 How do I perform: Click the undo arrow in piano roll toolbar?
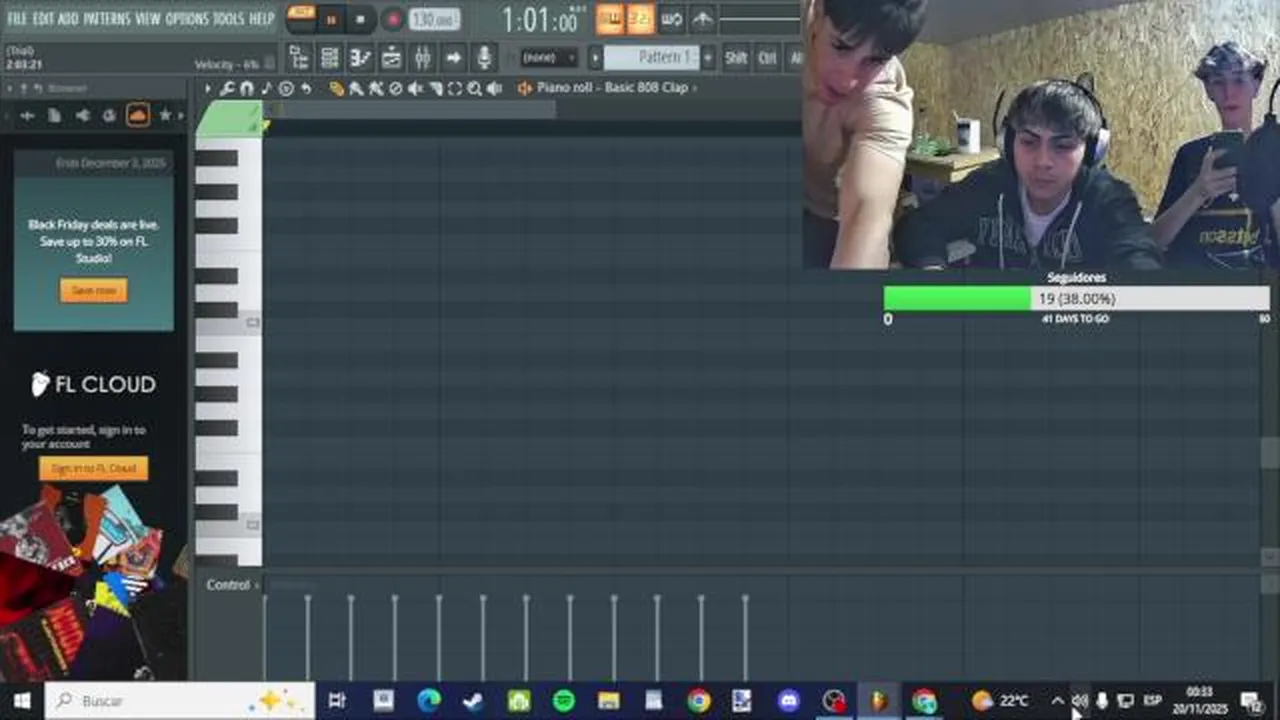tap(306, 88)
